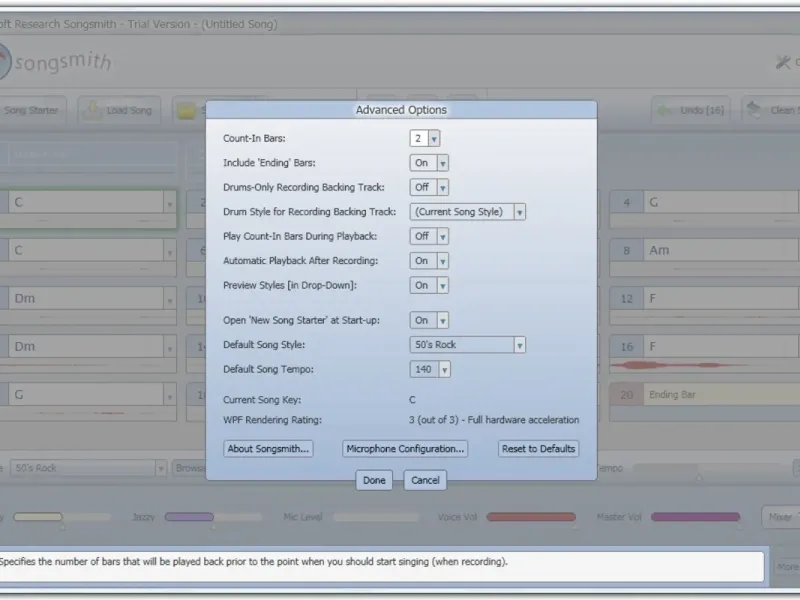
Task: Confirm settings with the Done button
Action: click(x=374, y=480)
